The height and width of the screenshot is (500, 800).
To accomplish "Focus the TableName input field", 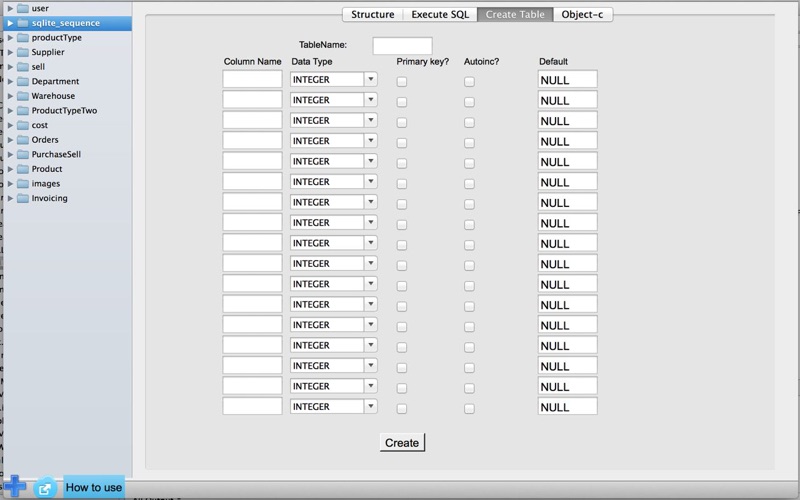I will coord(402,46).
